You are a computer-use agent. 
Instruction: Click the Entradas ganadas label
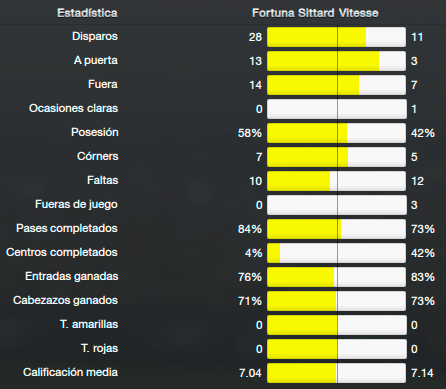coord(72,276)
